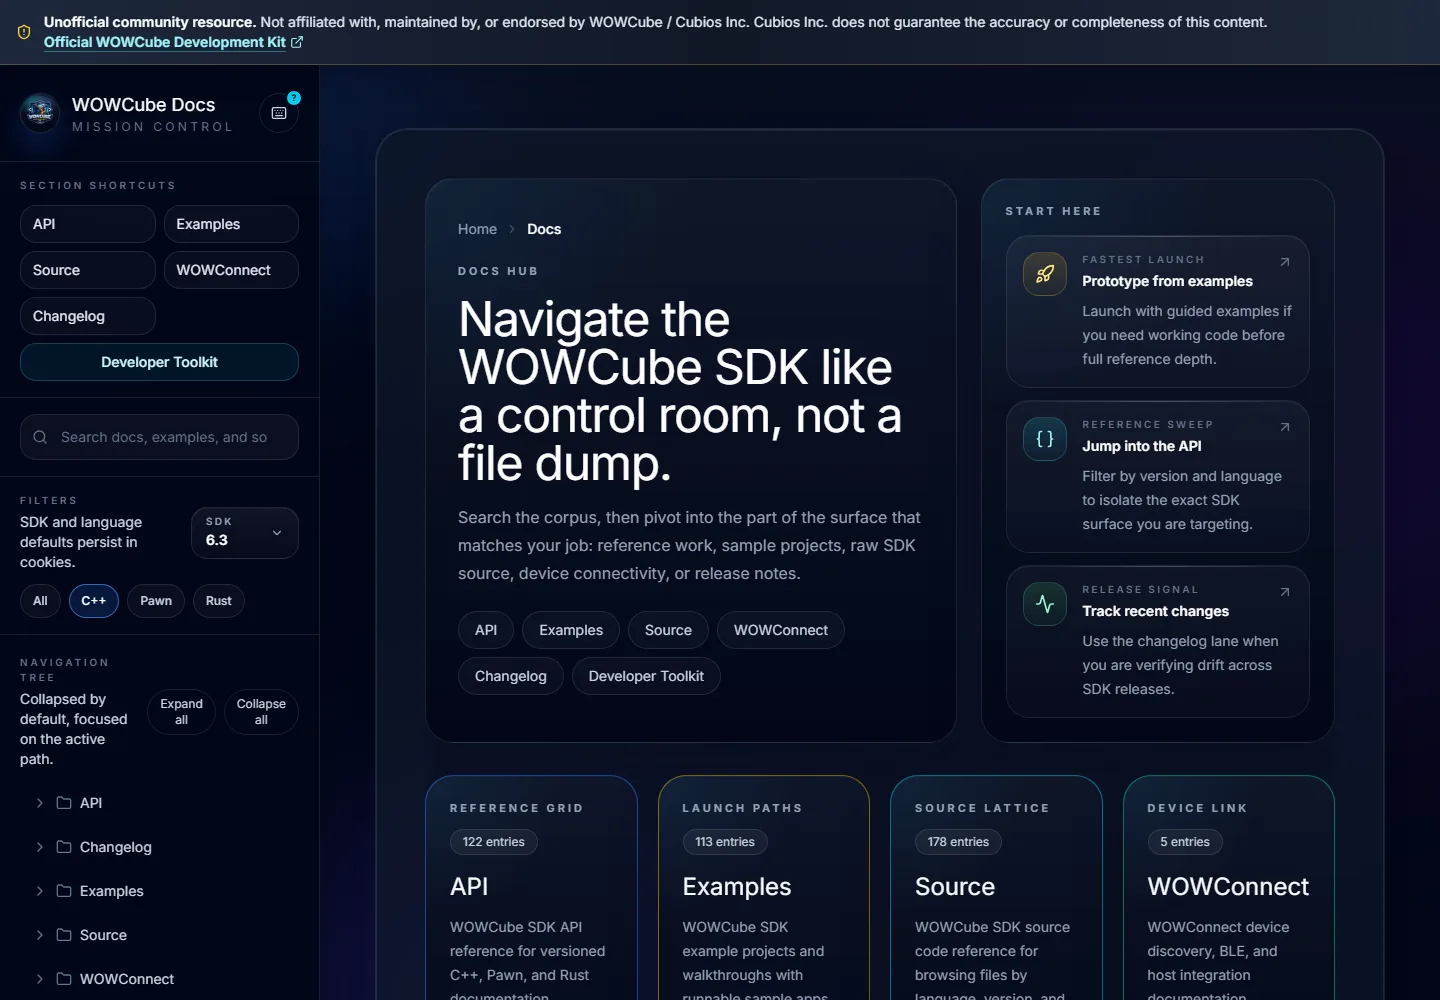
Task: Open the WOWConnect section shortcut in sidebar
Action: tap(231, 270)
